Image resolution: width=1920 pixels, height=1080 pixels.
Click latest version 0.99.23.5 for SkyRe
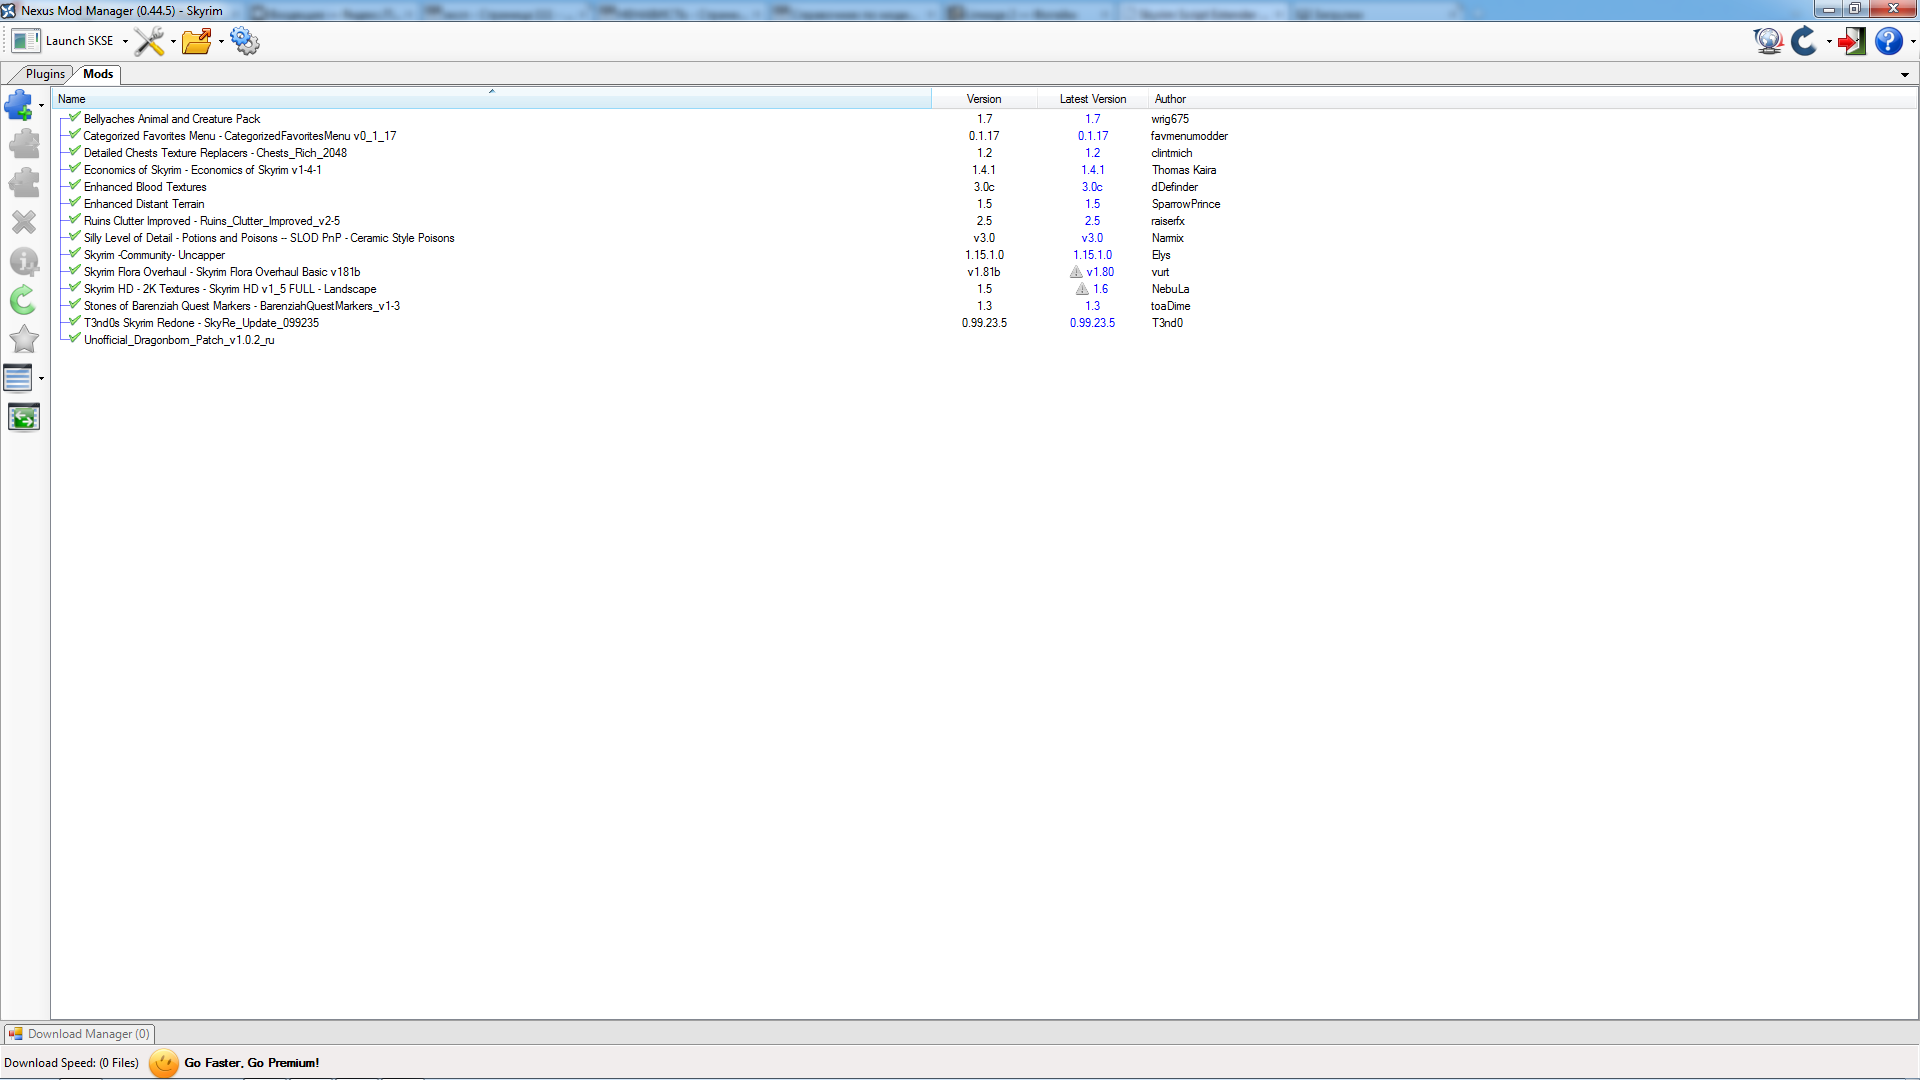1092,323
